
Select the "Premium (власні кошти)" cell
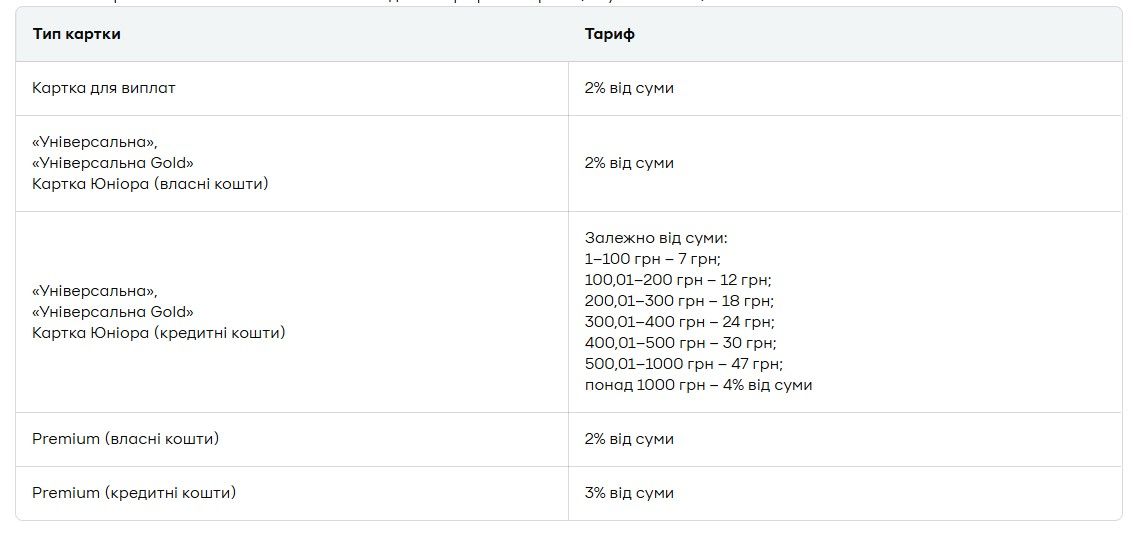point(125,439)
